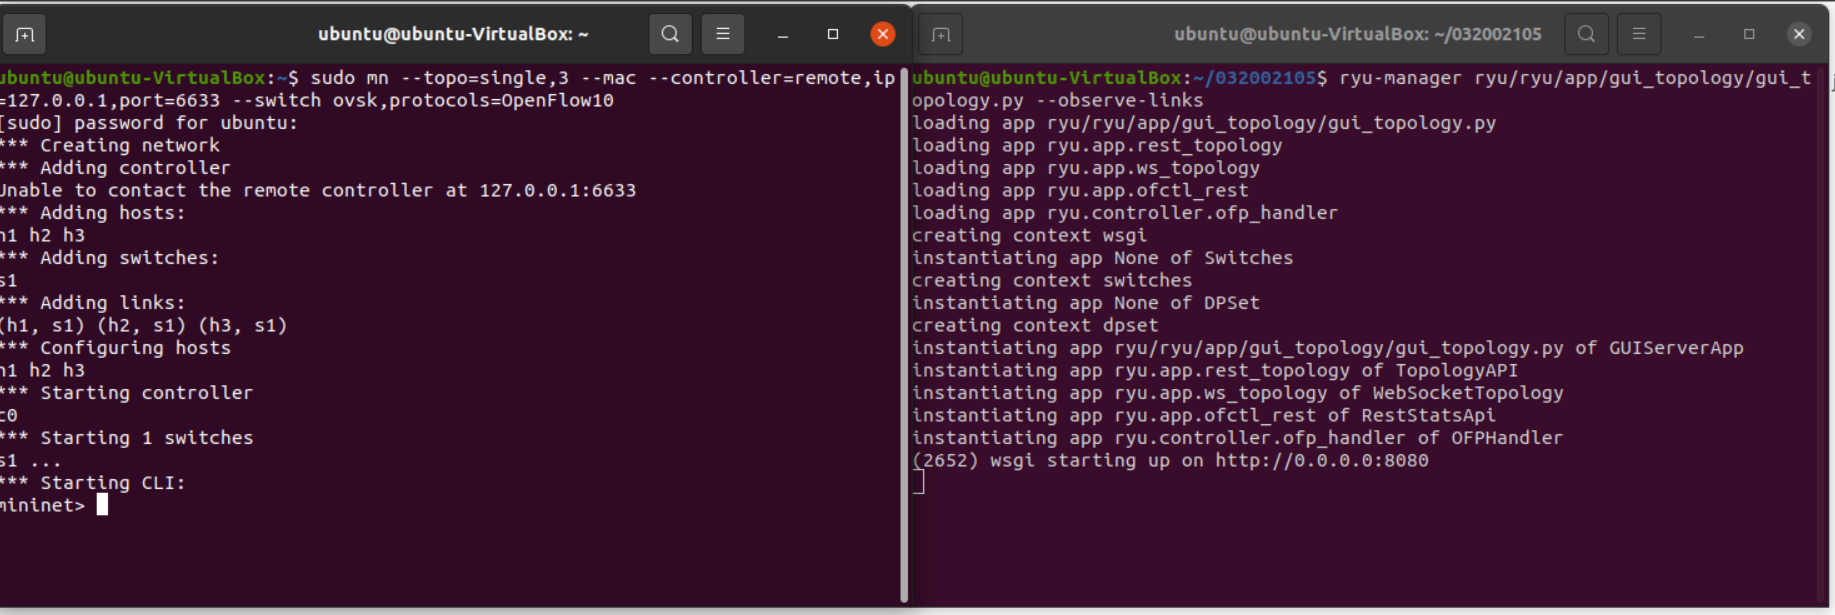Click 'loading app ryu.app.rest_topology' line
Viewport: 1835px width, 615px height.
click(x=1097, y=145)
